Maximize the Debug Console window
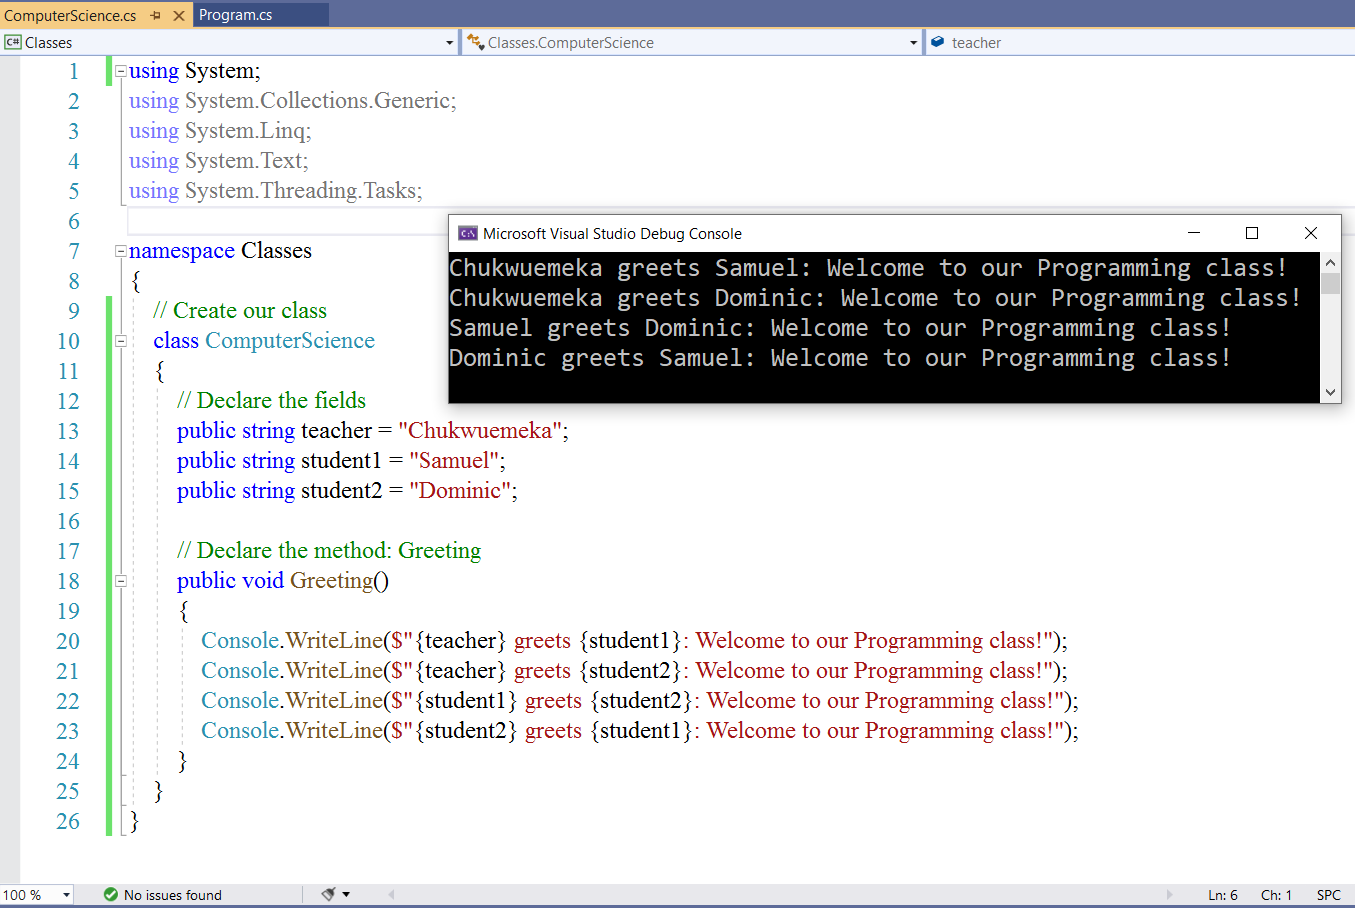This screenshot has width=1355, height=908. coord(1251,233)
